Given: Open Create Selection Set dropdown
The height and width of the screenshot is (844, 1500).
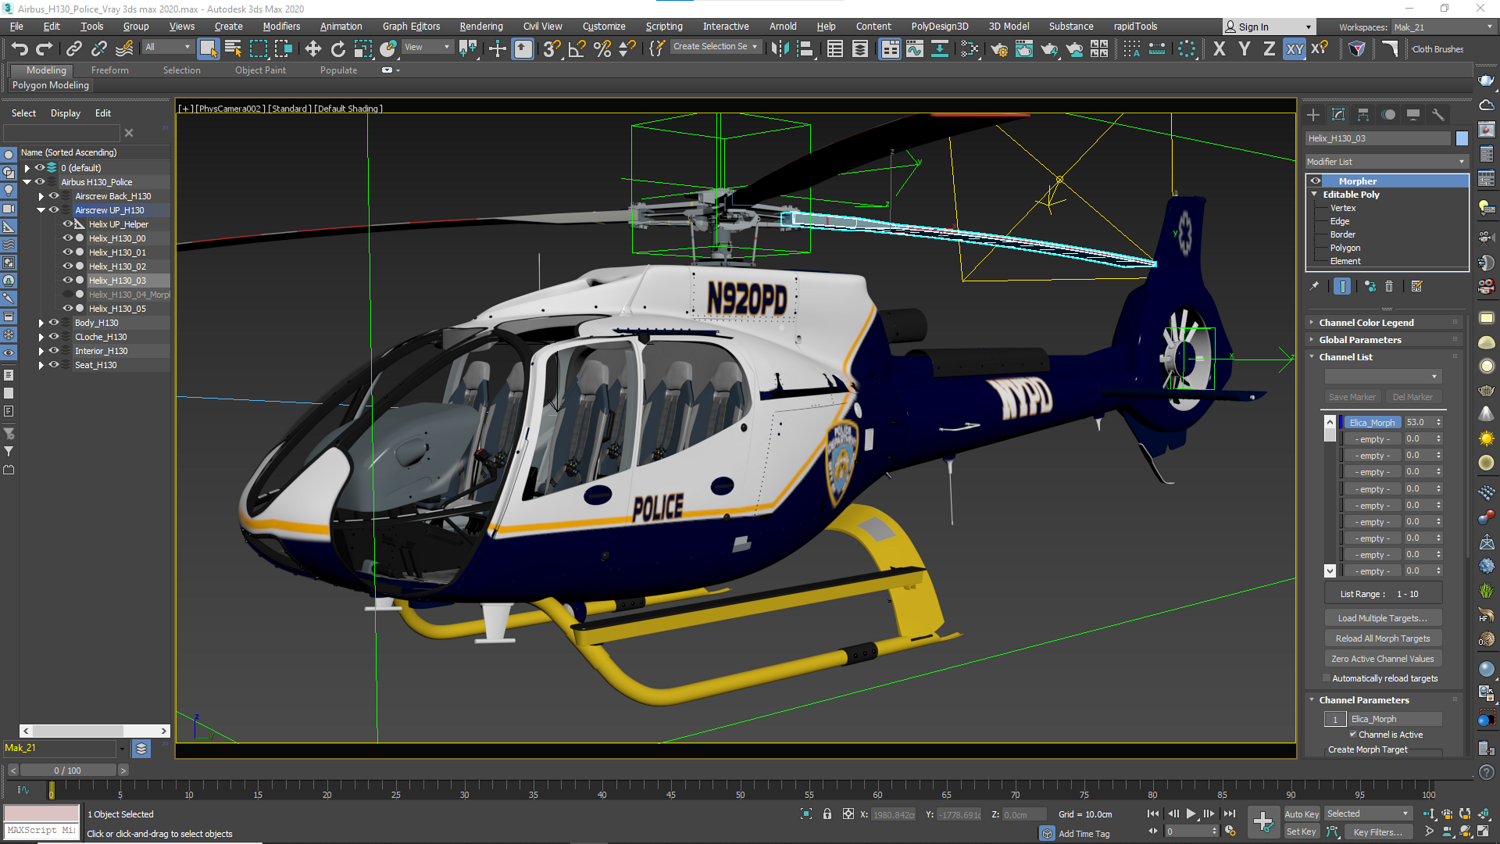Looking at the screenshot, I should pyautogui.click(x=715, y=47).
